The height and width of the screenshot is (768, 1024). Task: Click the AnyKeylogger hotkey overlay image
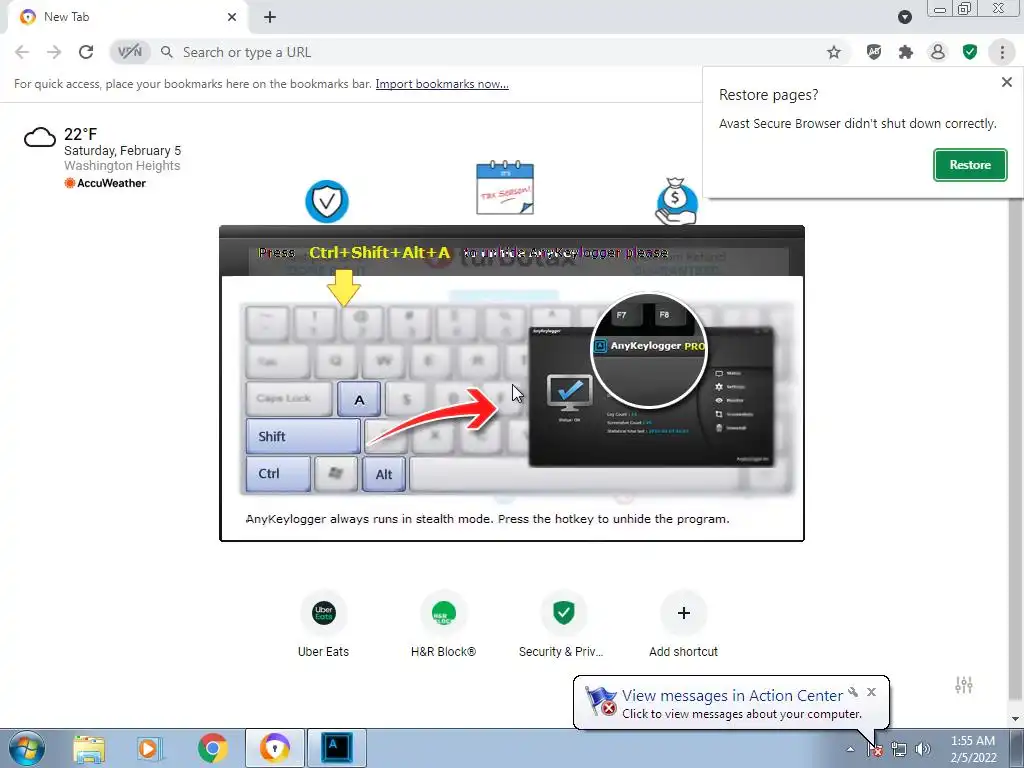(512, 383)
